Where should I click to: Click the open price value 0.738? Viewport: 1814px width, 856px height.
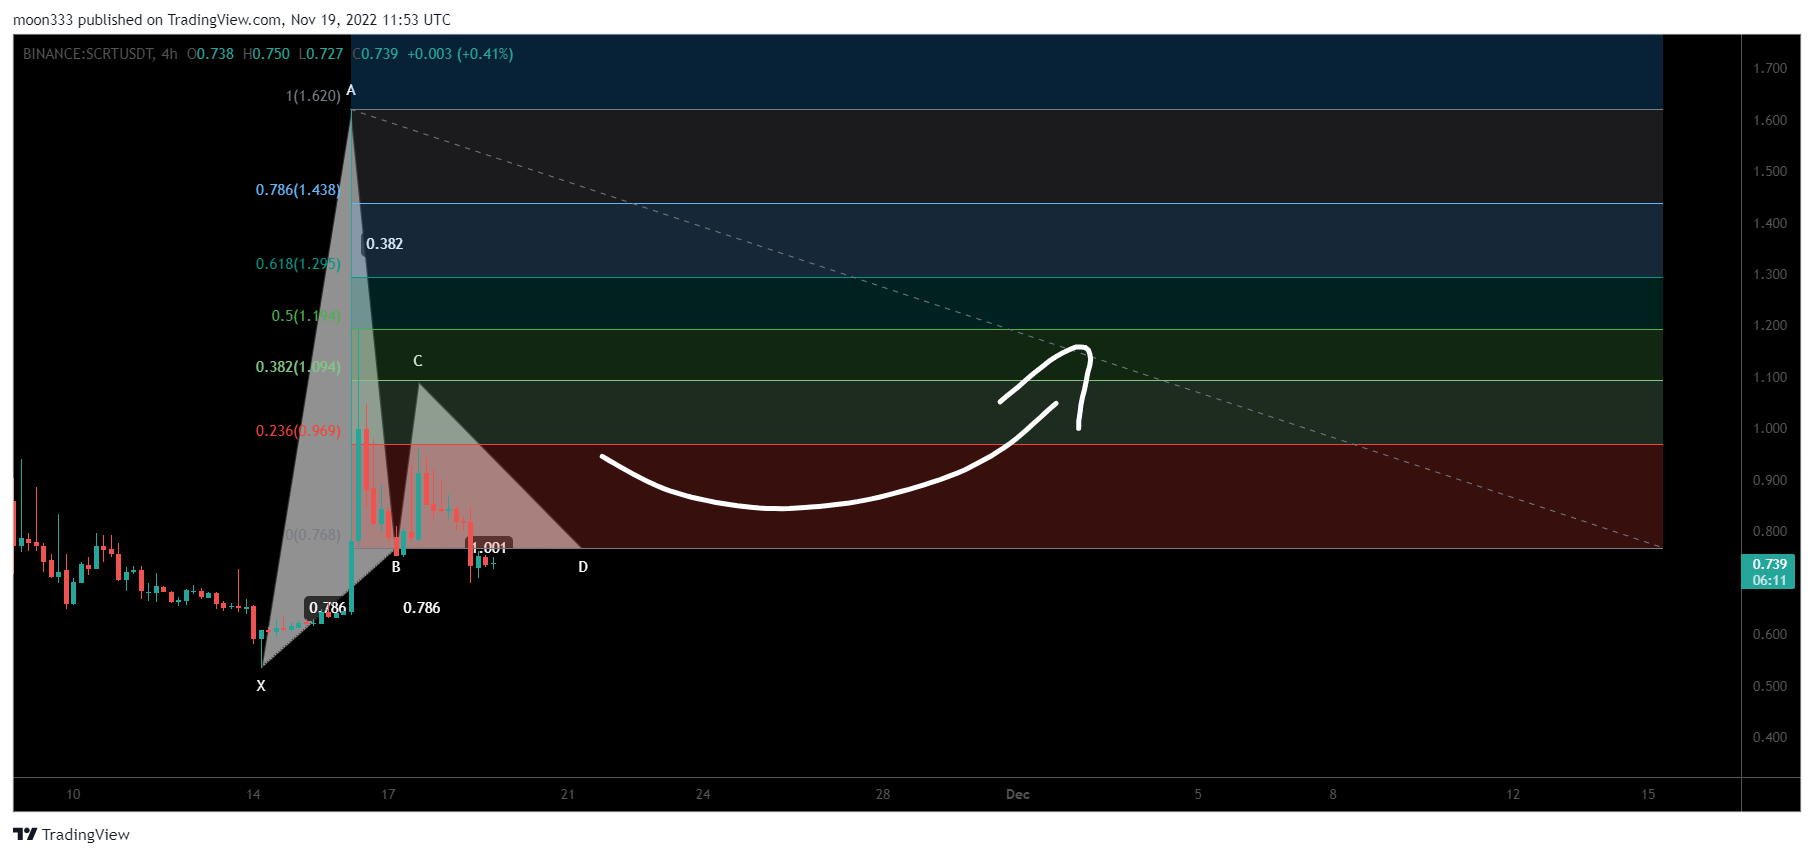point(214,54)
